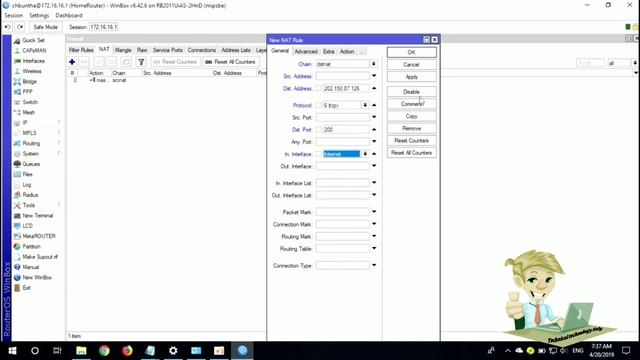Toggle the In. Interface invert checkbox

click(319, 154)
